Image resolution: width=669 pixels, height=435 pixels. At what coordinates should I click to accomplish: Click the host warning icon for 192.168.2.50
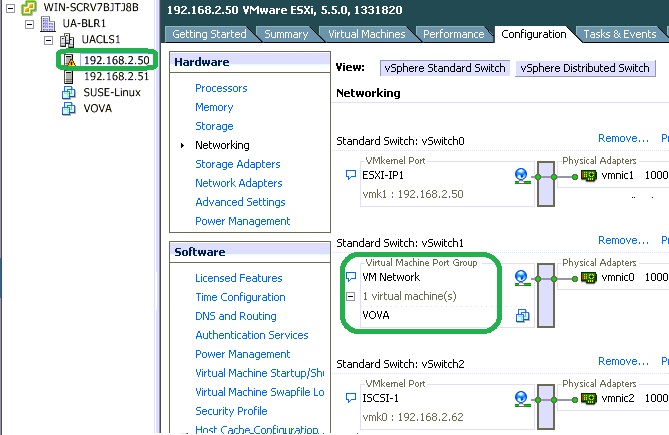point(69,60)
